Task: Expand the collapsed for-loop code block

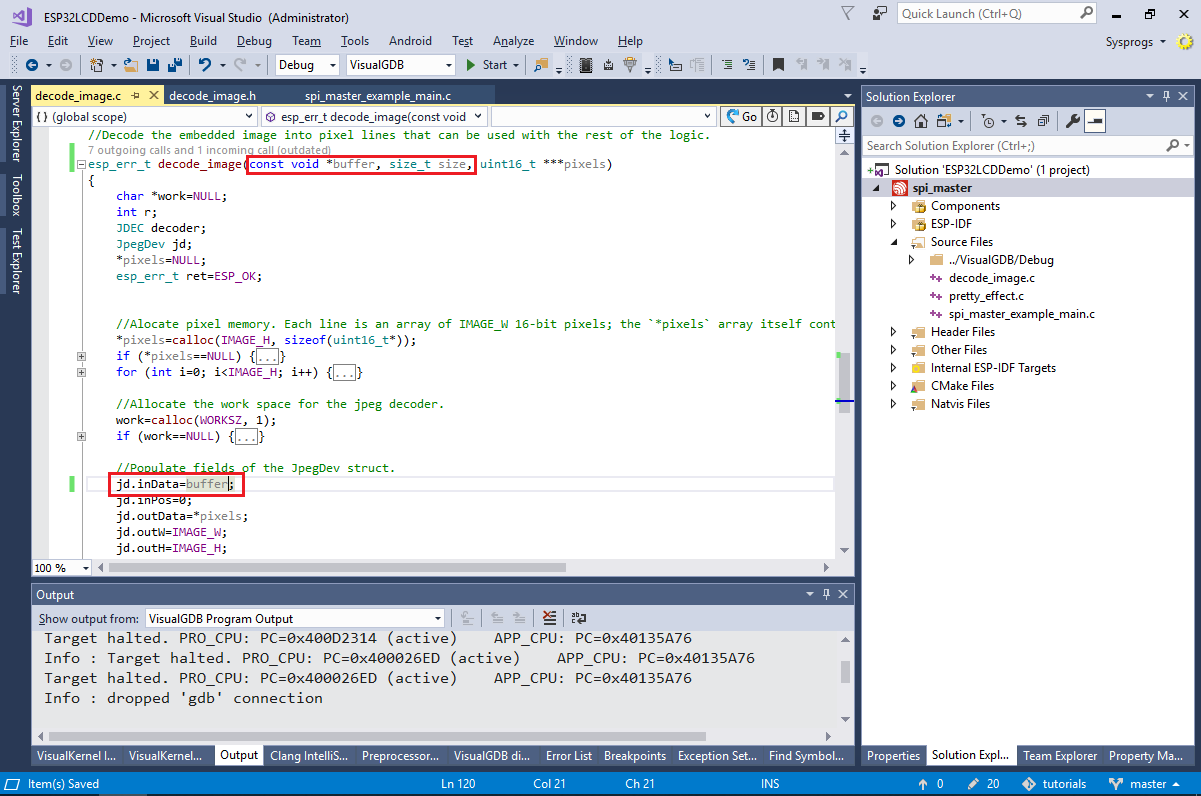Action: (x=81, y=372)
